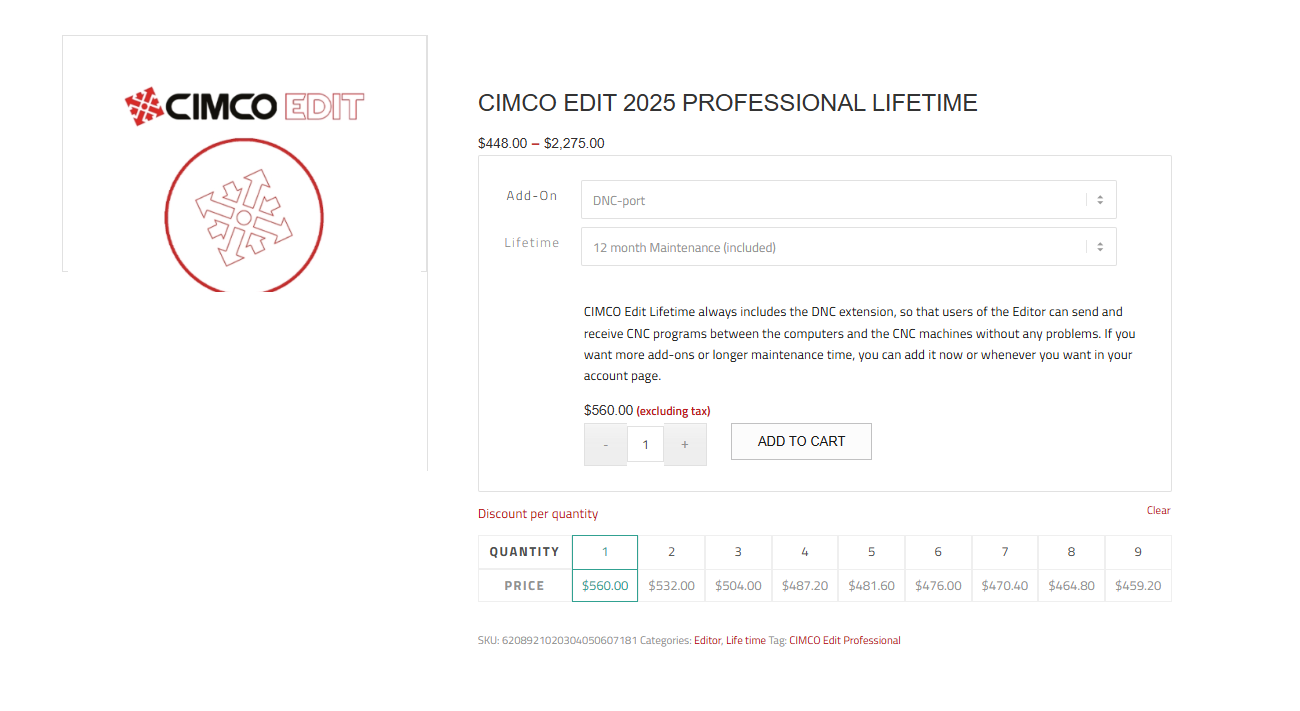Click the Add-On dropdown arrow indicator

click(1100, 200)
